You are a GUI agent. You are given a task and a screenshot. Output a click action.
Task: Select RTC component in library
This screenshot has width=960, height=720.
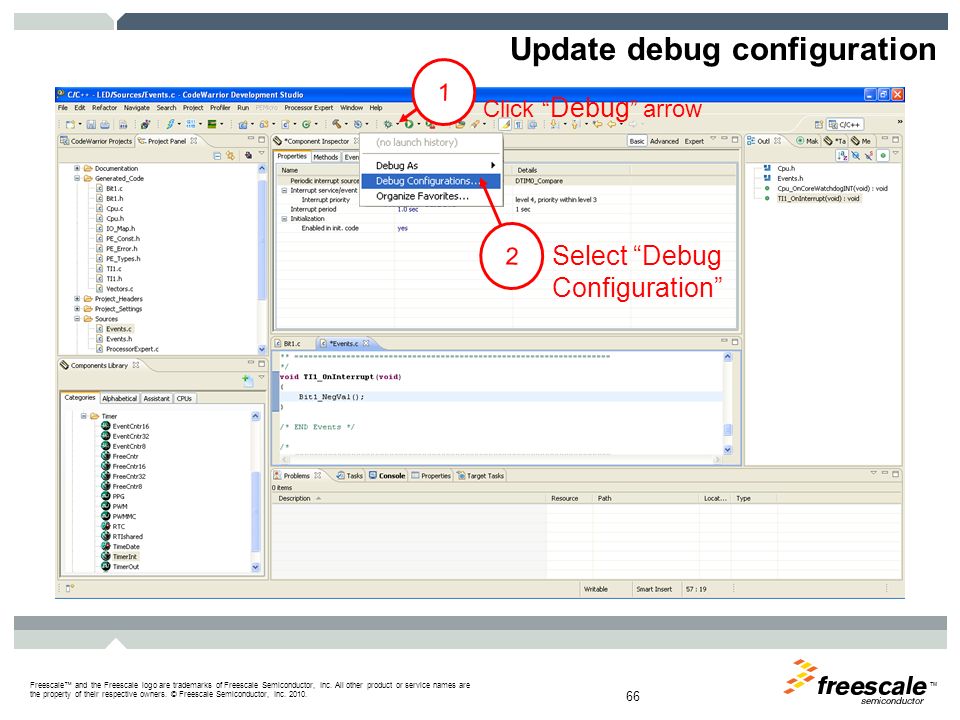(118, 527)
